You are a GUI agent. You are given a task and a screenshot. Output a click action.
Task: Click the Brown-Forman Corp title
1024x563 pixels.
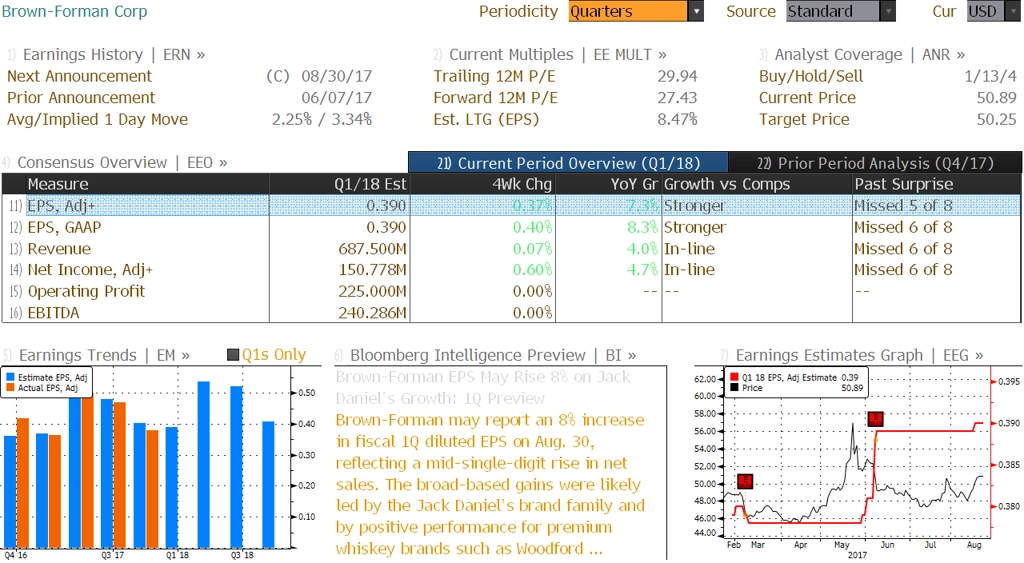tap(74, 11)
